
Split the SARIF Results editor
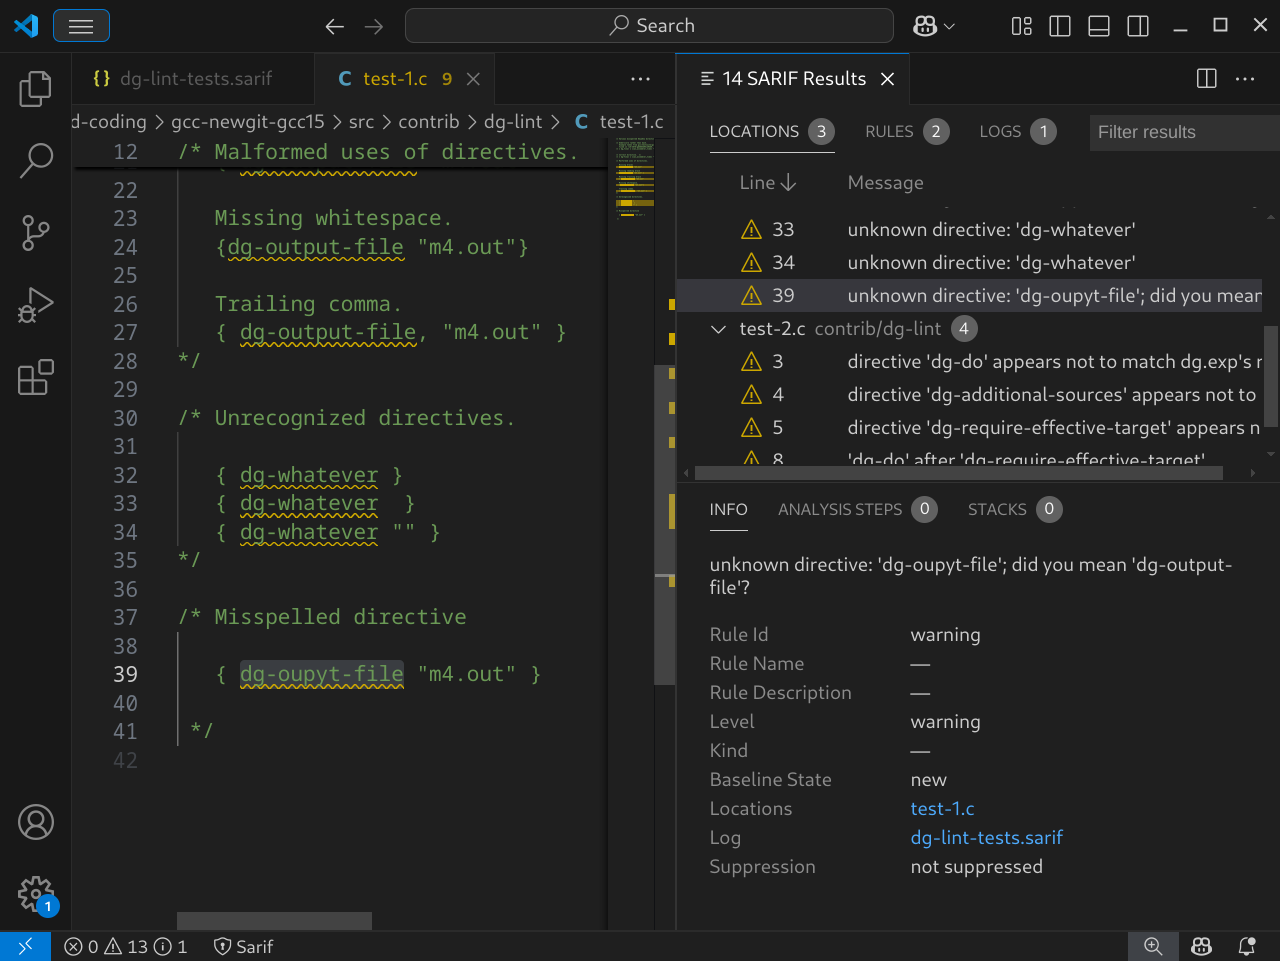1206,79
